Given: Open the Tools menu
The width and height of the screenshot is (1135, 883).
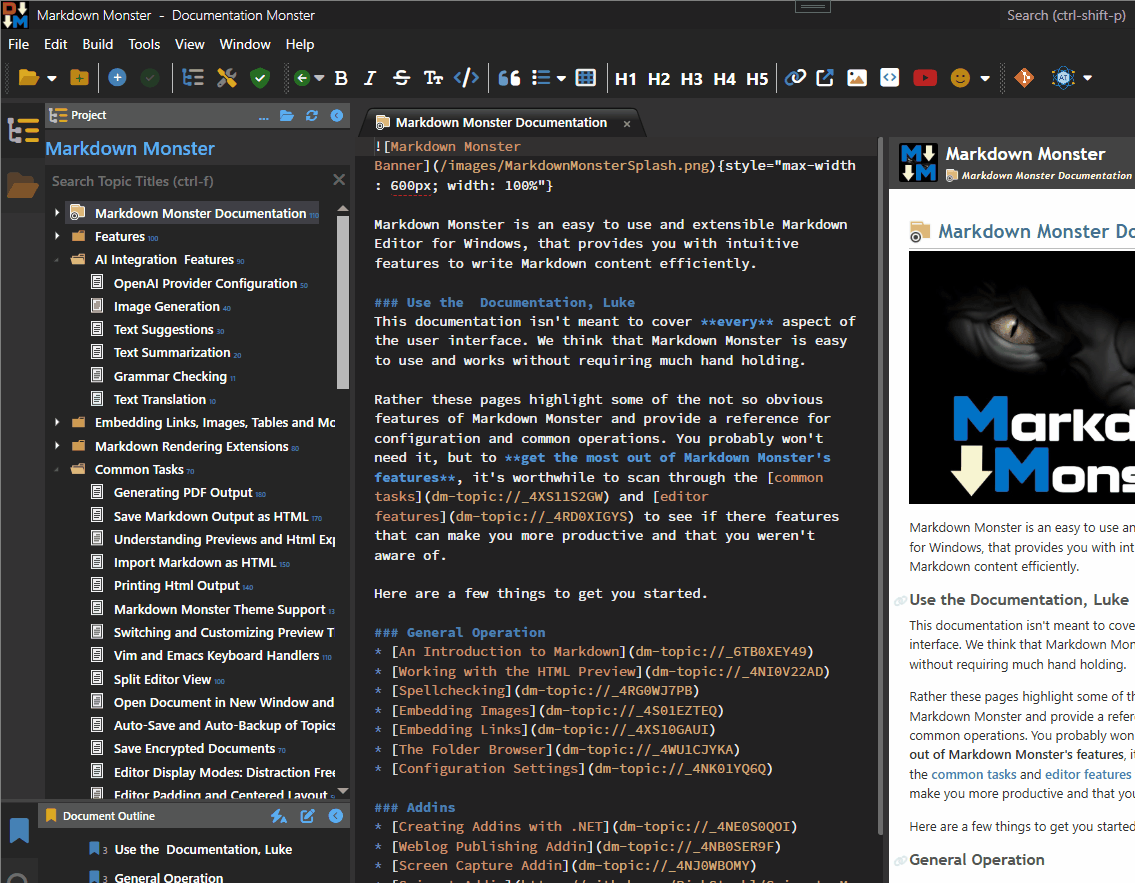Looking at the screenshot, I should tap(144, 44).
